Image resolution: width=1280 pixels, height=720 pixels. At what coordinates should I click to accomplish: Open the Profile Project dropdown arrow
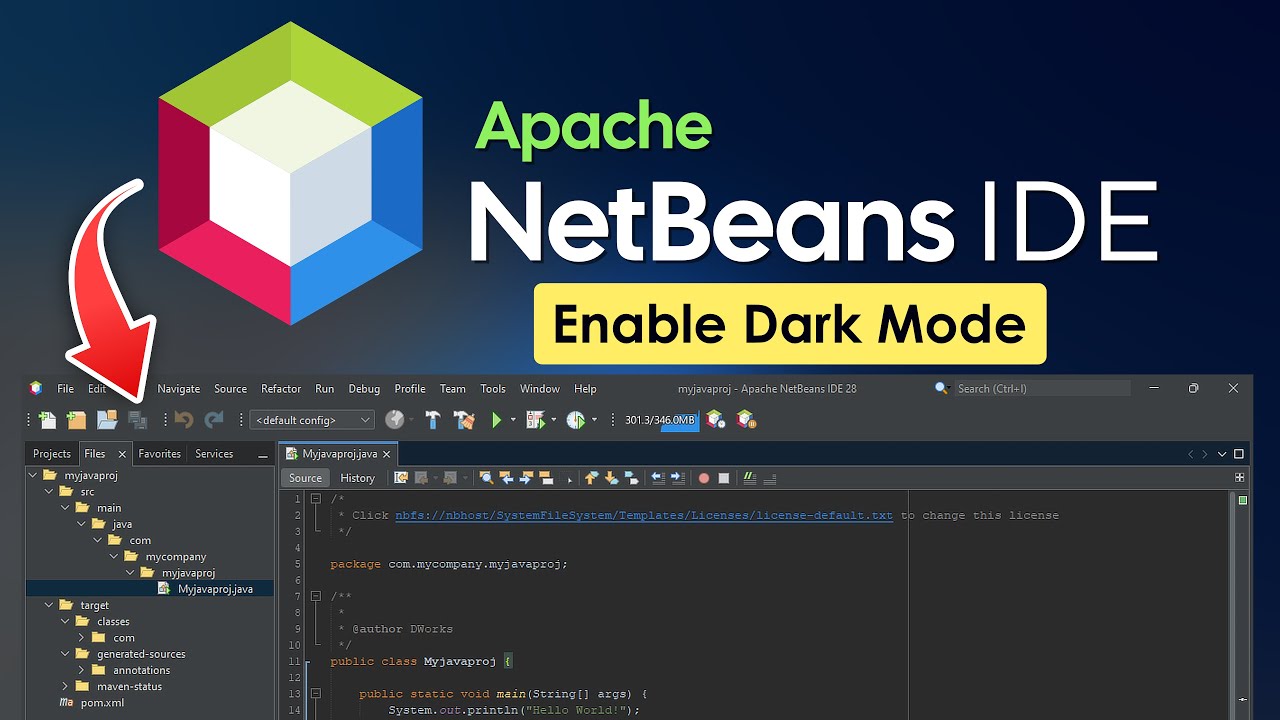click(594, 420)
